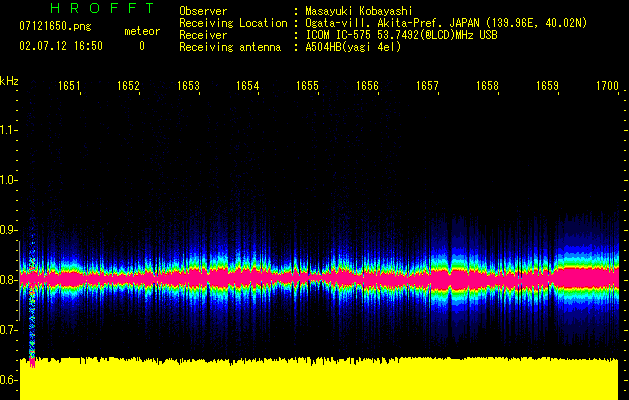Click the HROFFT title text

(x=103, y=8)
